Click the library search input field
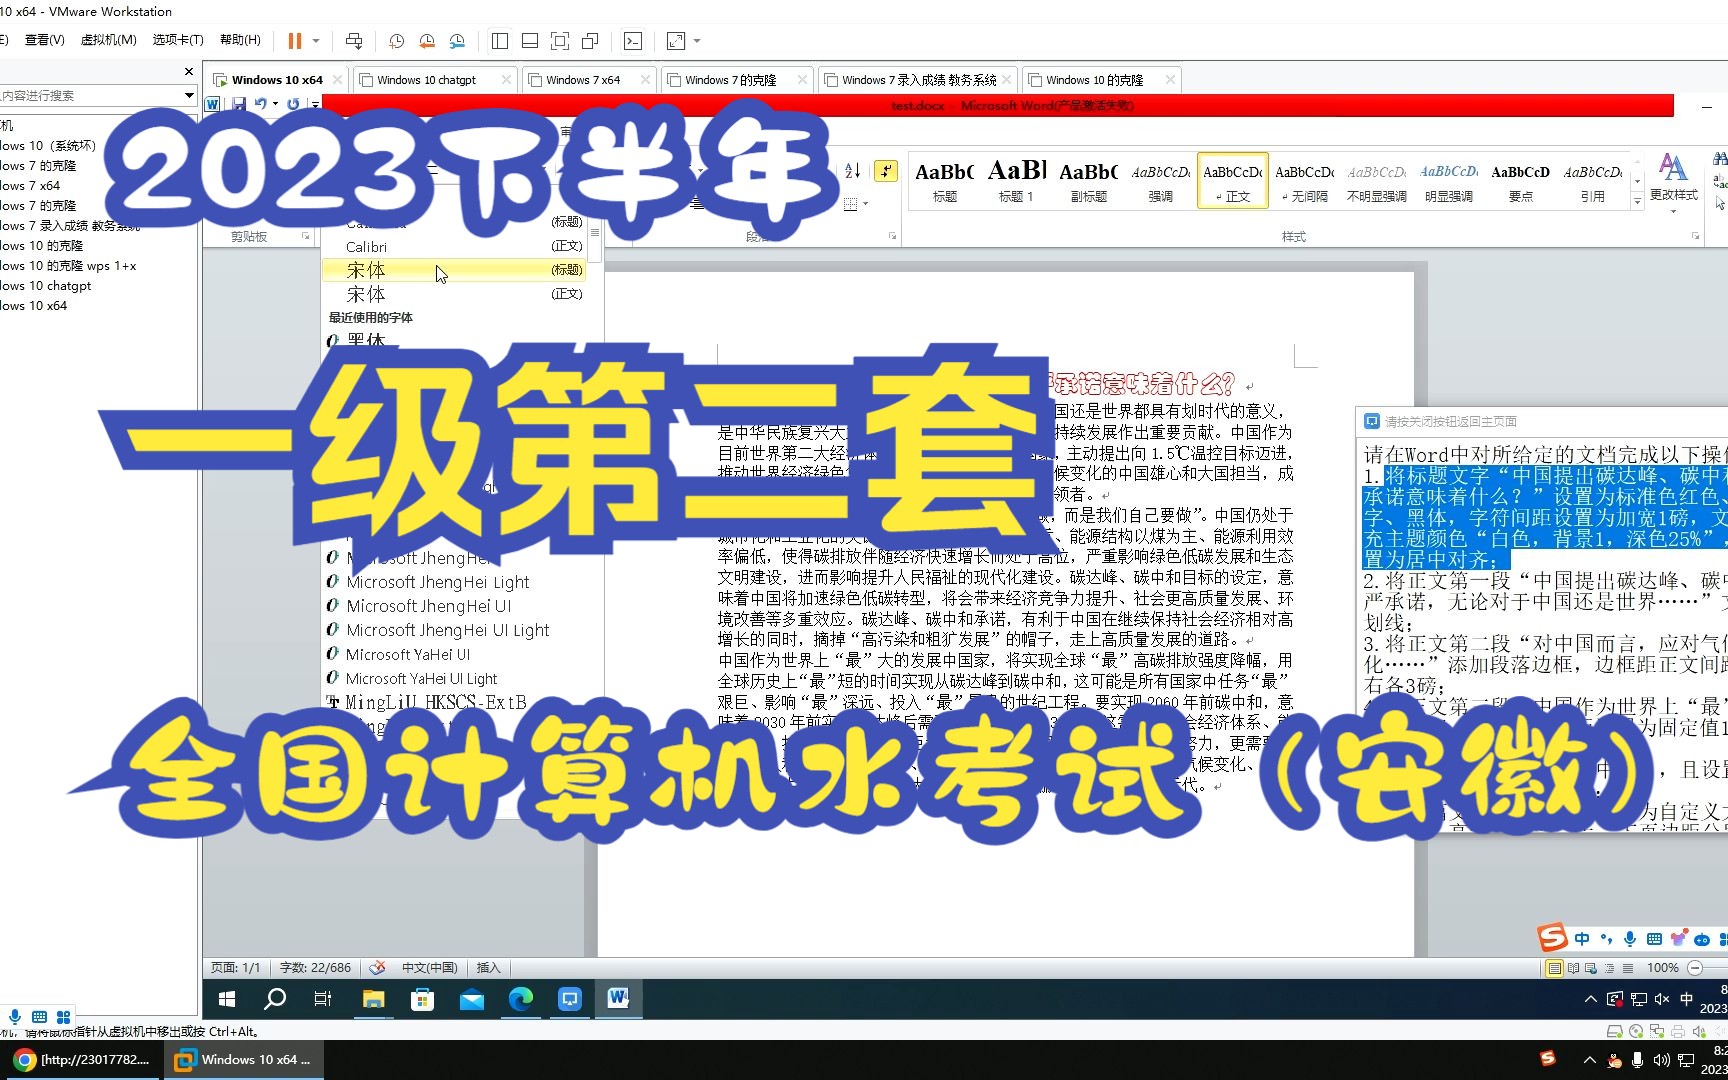Screen dimensions: 1728x1080 (90, 95)
